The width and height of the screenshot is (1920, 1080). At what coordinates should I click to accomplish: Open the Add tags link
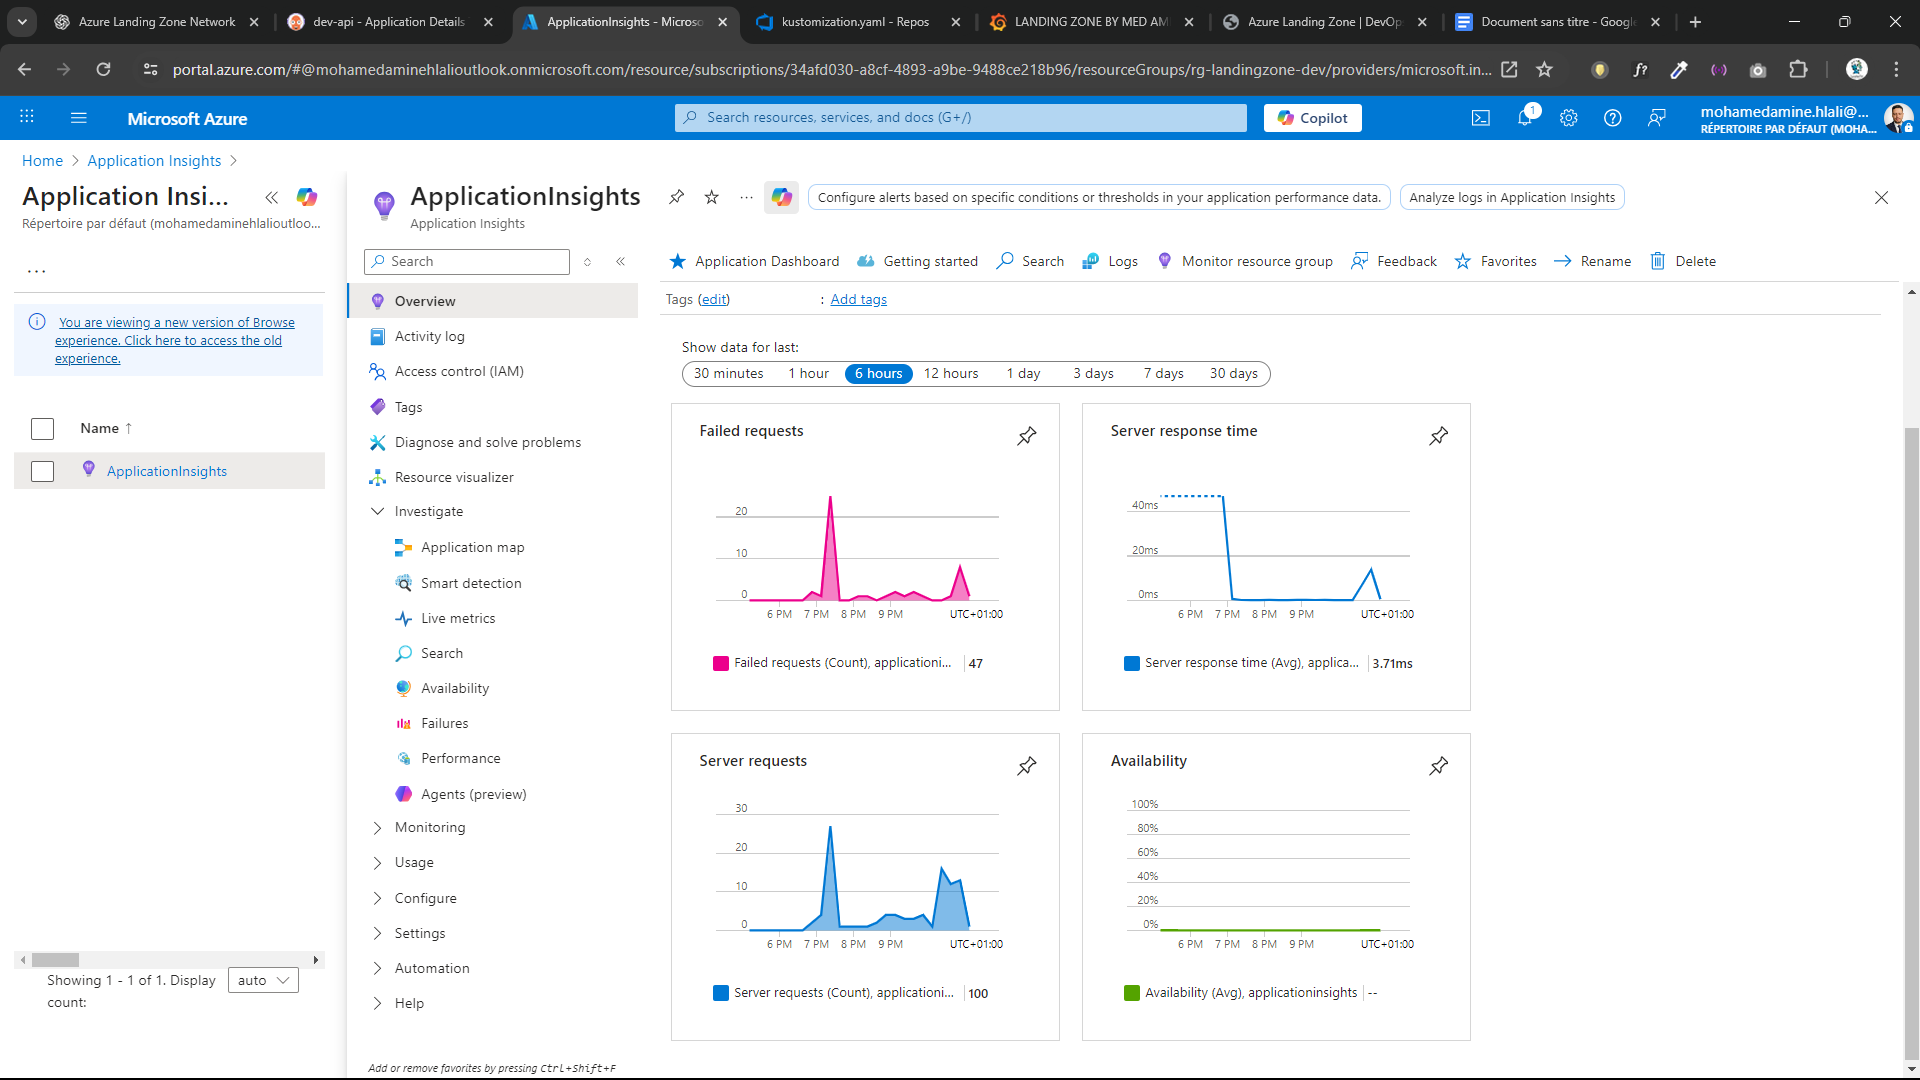[858, 299]
